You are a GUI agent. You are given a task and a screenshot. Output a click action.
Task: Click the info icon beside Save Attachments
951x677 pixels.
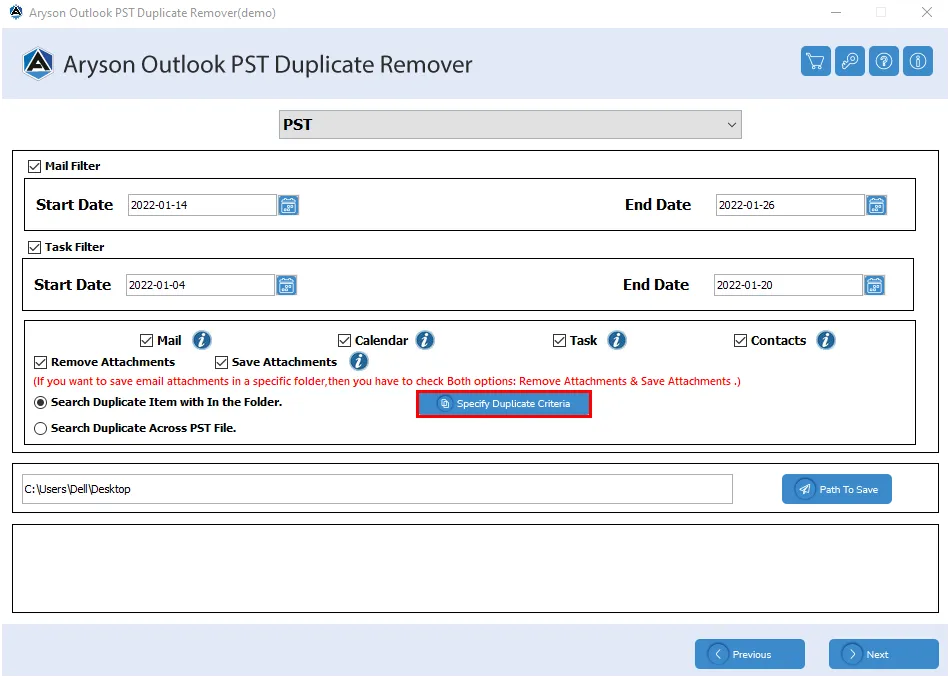click(x=358, y=362)
